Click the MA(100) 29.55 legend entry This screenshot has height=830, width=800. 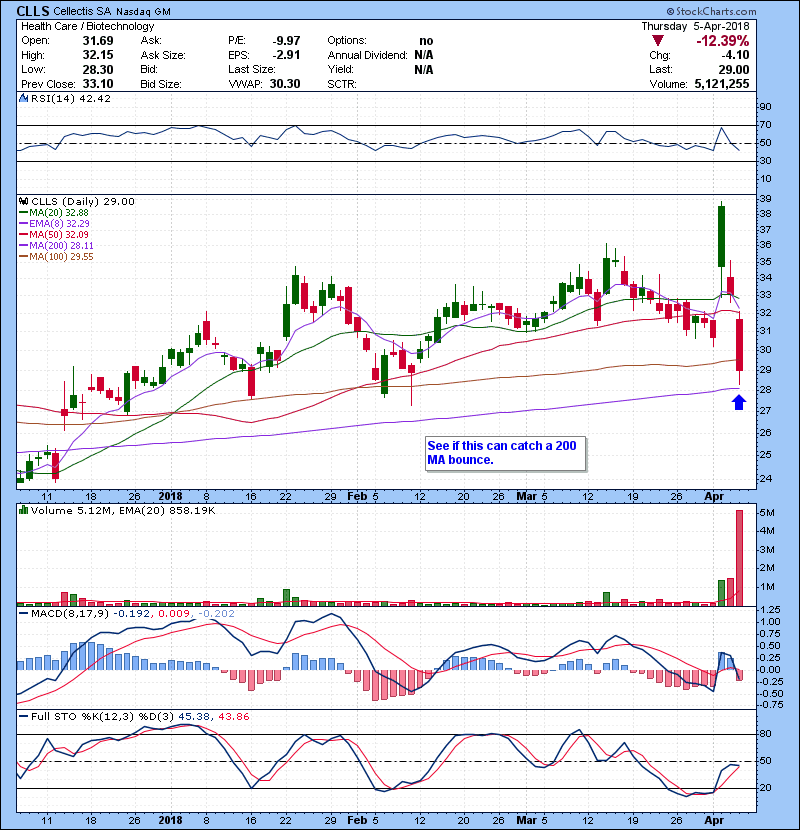[56, 257]
